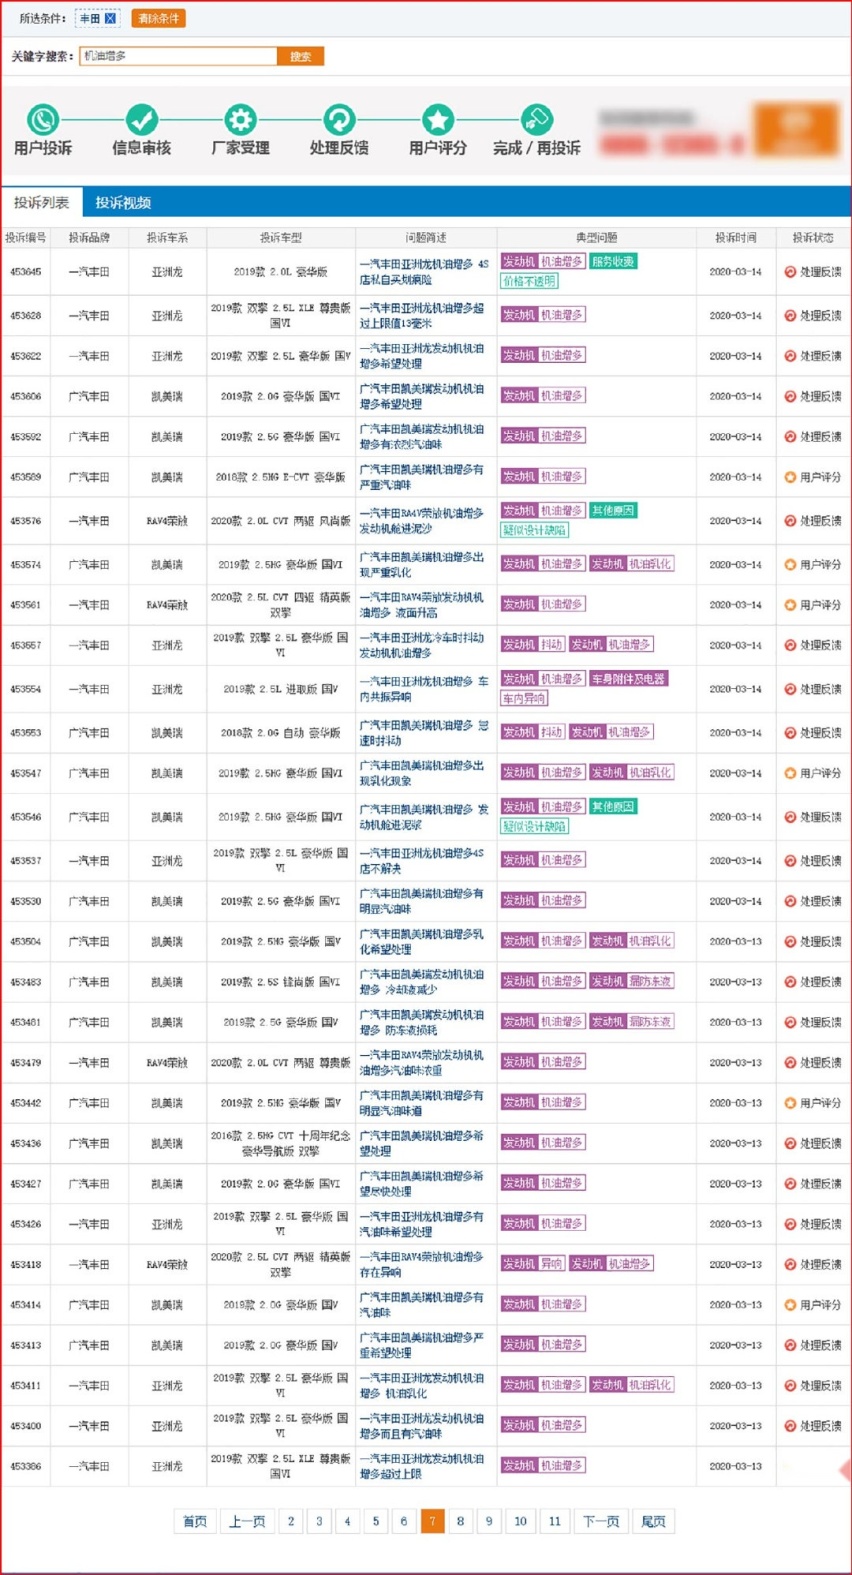Viewport: 852px width, 1575px height.
Task: Click the orange banner button at top right
Action: pyautogui.click(x=796, y=129)
